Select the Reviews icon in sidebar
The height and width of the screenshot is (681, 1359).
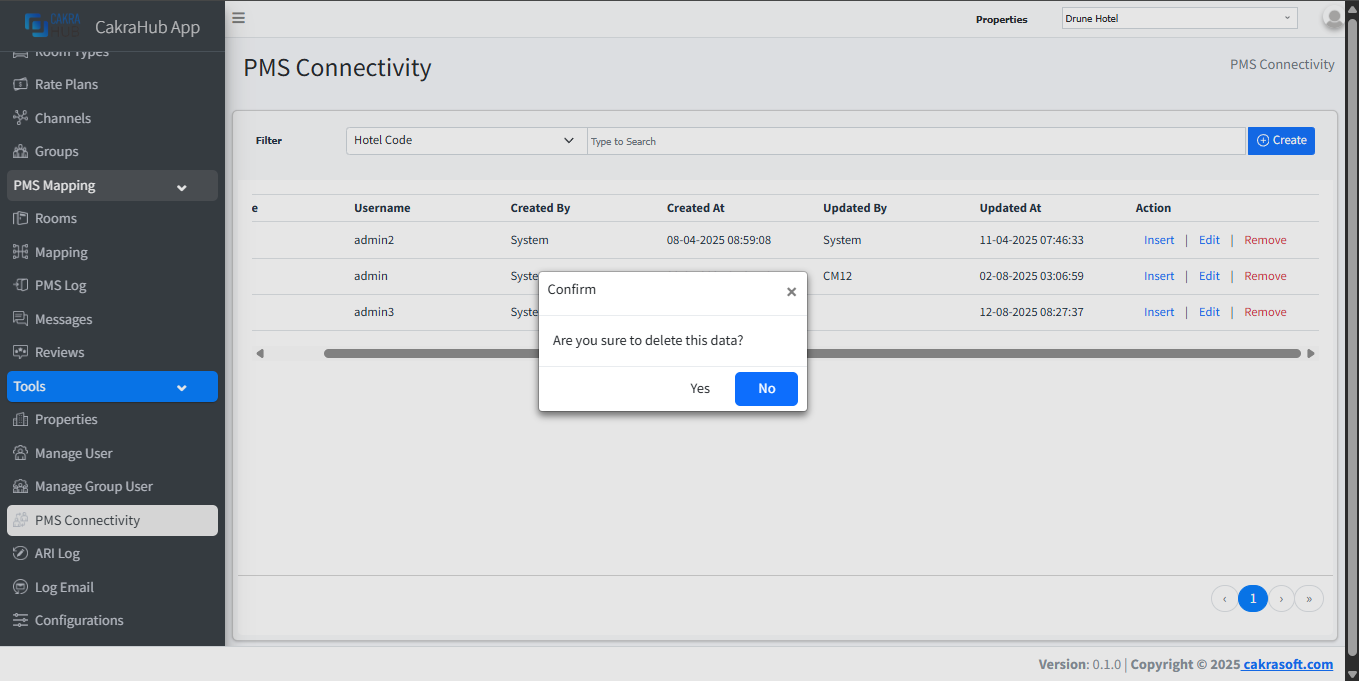(x=21, y=352)
